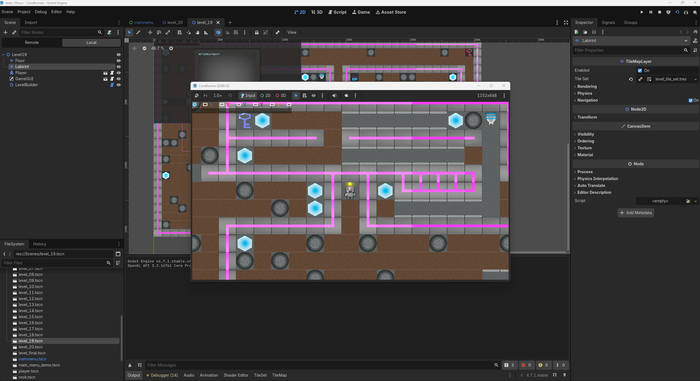
Task: Toggle visibility of the Player node
Action: tap(119, 73)
